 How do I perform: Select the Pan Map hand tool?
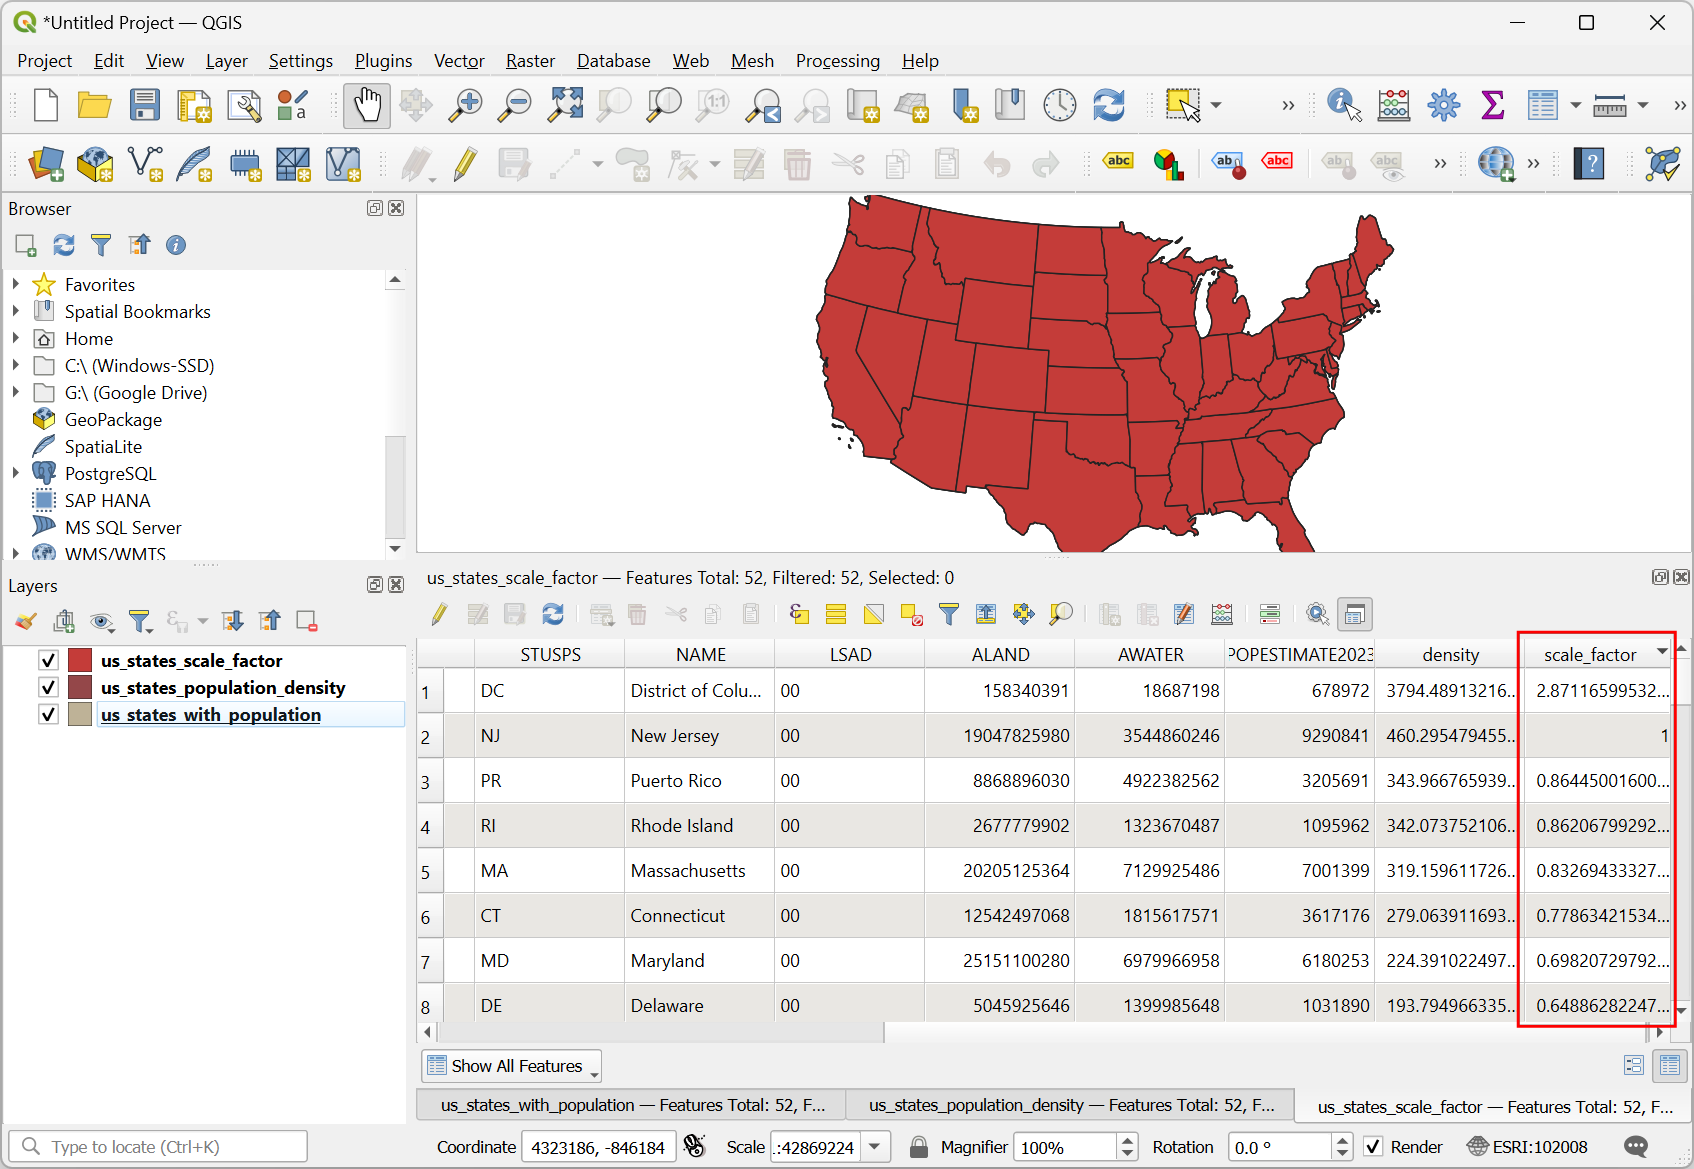366,105
